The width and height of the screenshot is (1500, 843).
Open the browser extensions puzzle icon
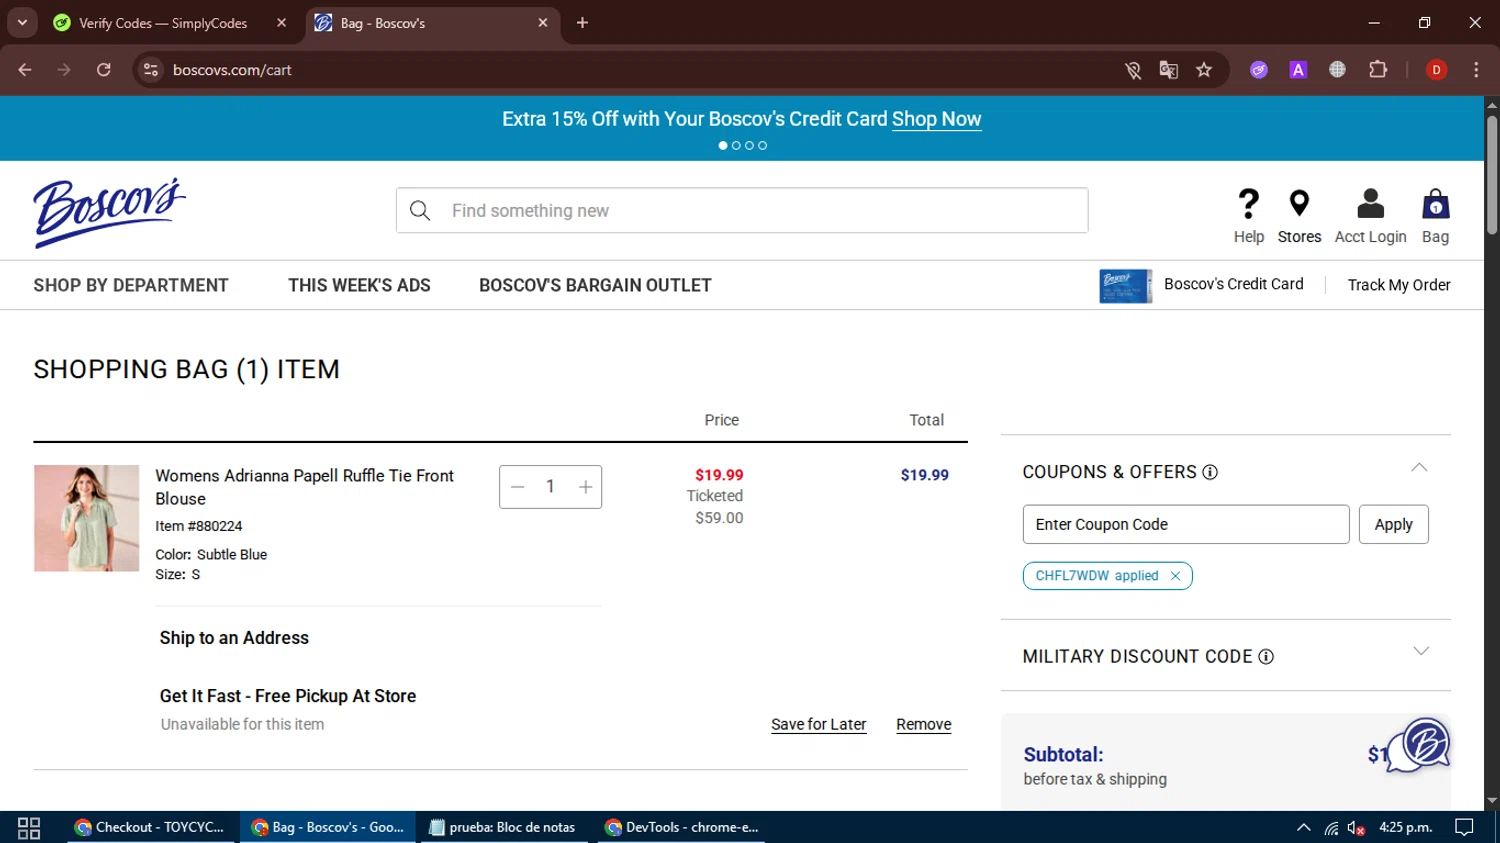[x=1378, y=70]
